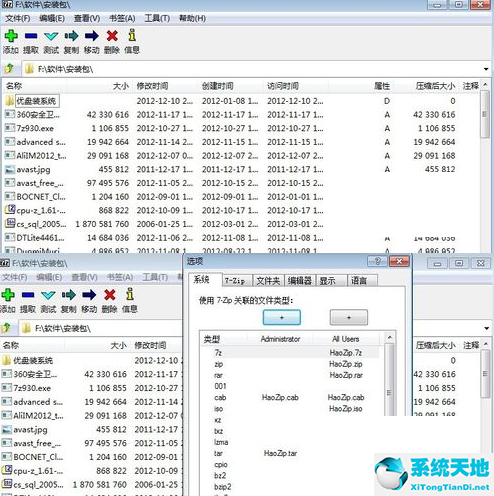
Task: Click the Add (添加) icon in top window
Action: [x=11, y=36]
